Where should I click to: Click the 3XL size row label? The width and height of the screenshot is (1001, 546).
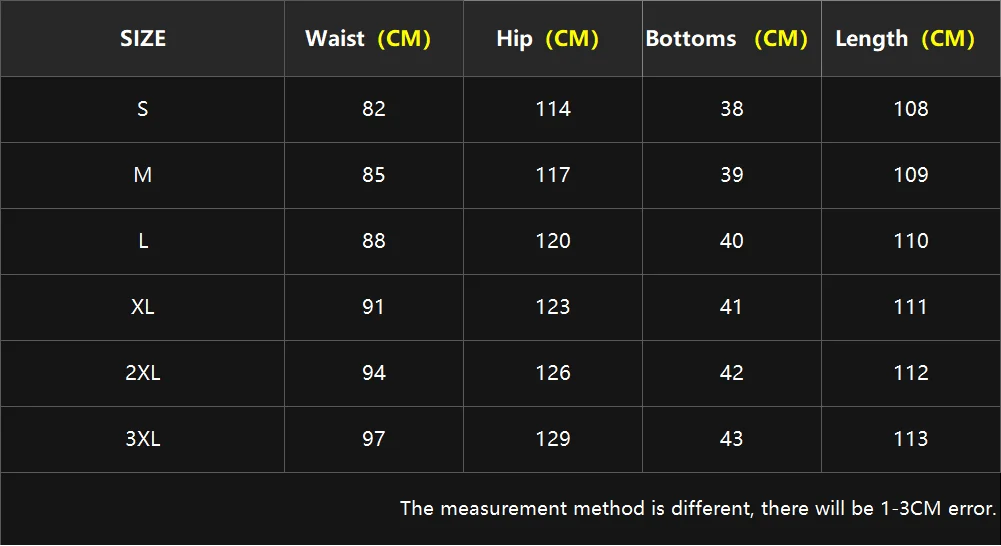143,439
